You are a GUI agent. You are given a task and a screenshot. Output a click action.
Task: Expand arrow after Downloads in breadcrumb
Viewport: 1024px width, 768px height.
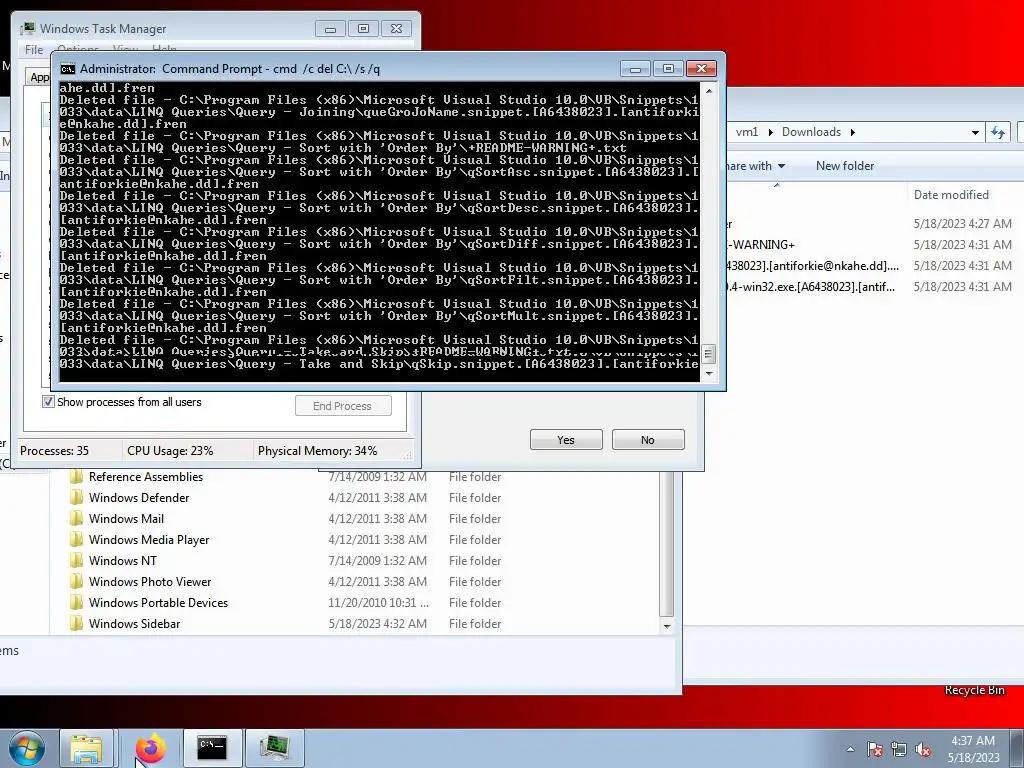coord(852,132)
